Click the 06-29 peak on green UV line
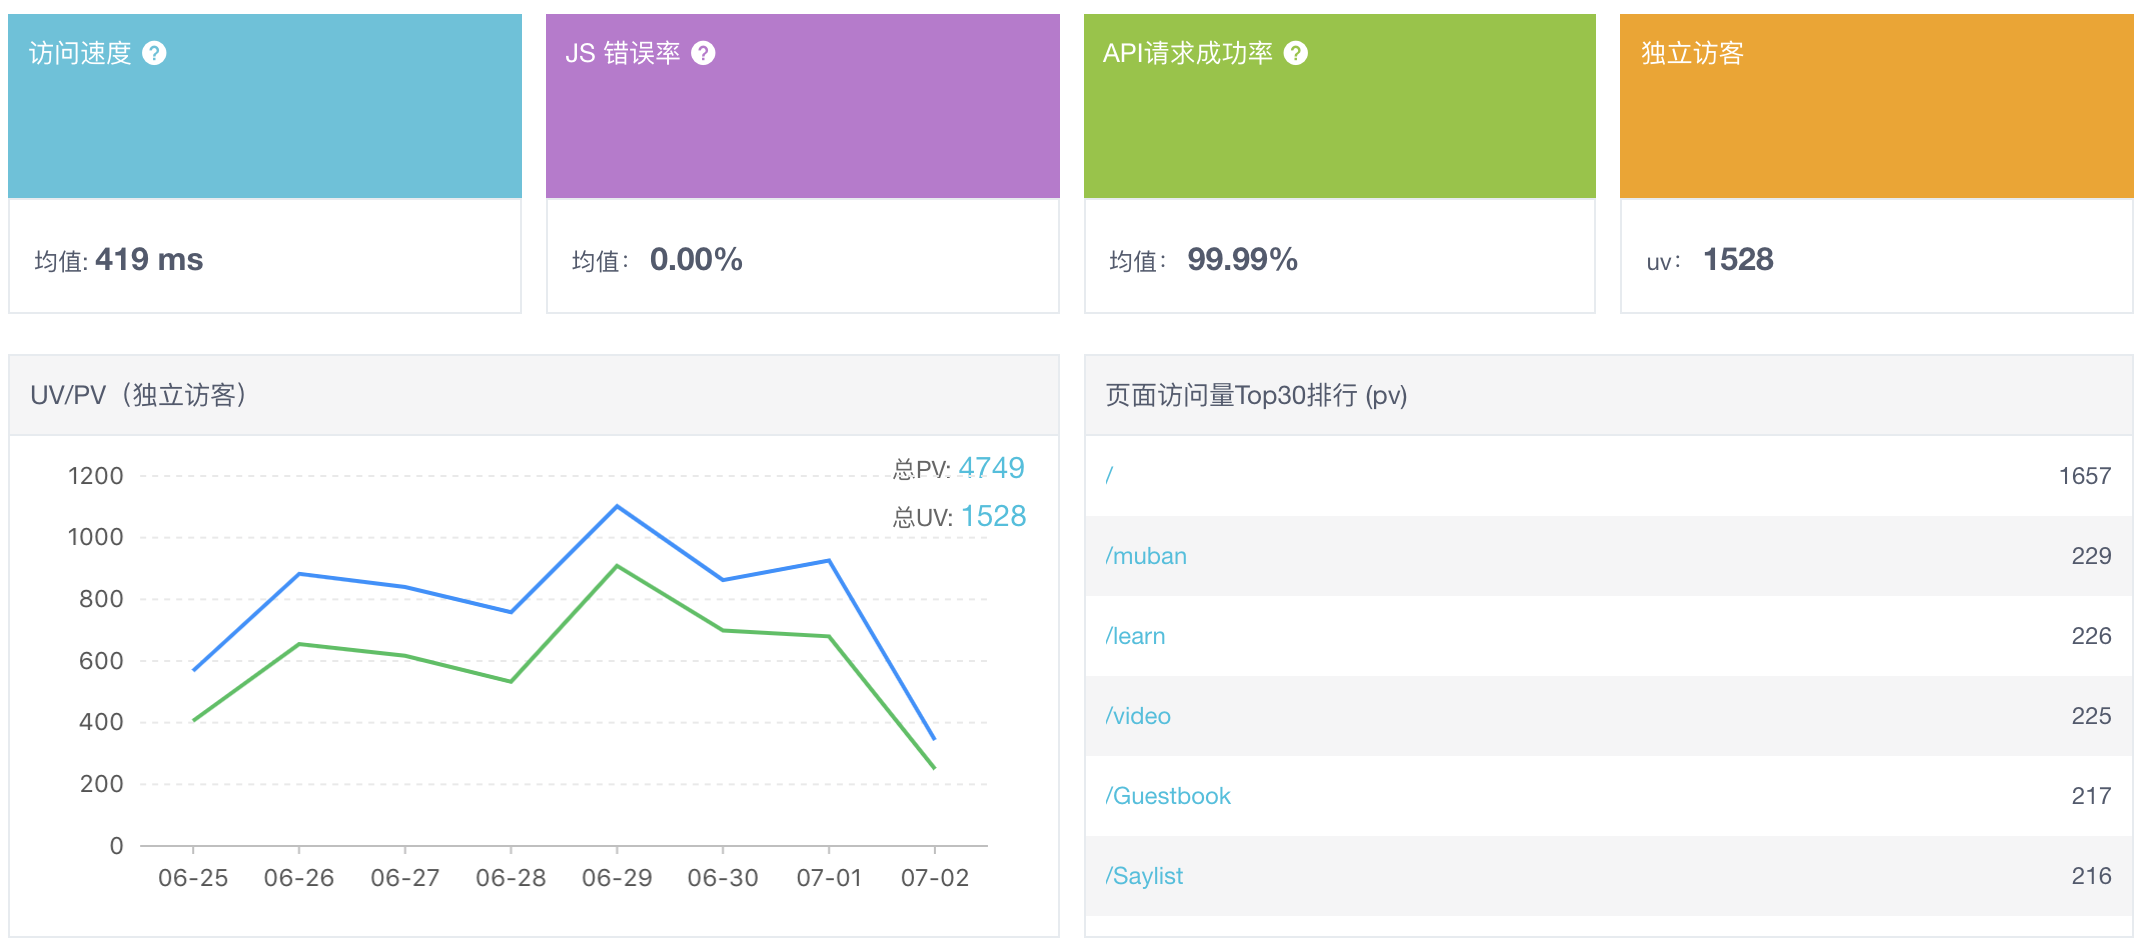 coord(617,566)
